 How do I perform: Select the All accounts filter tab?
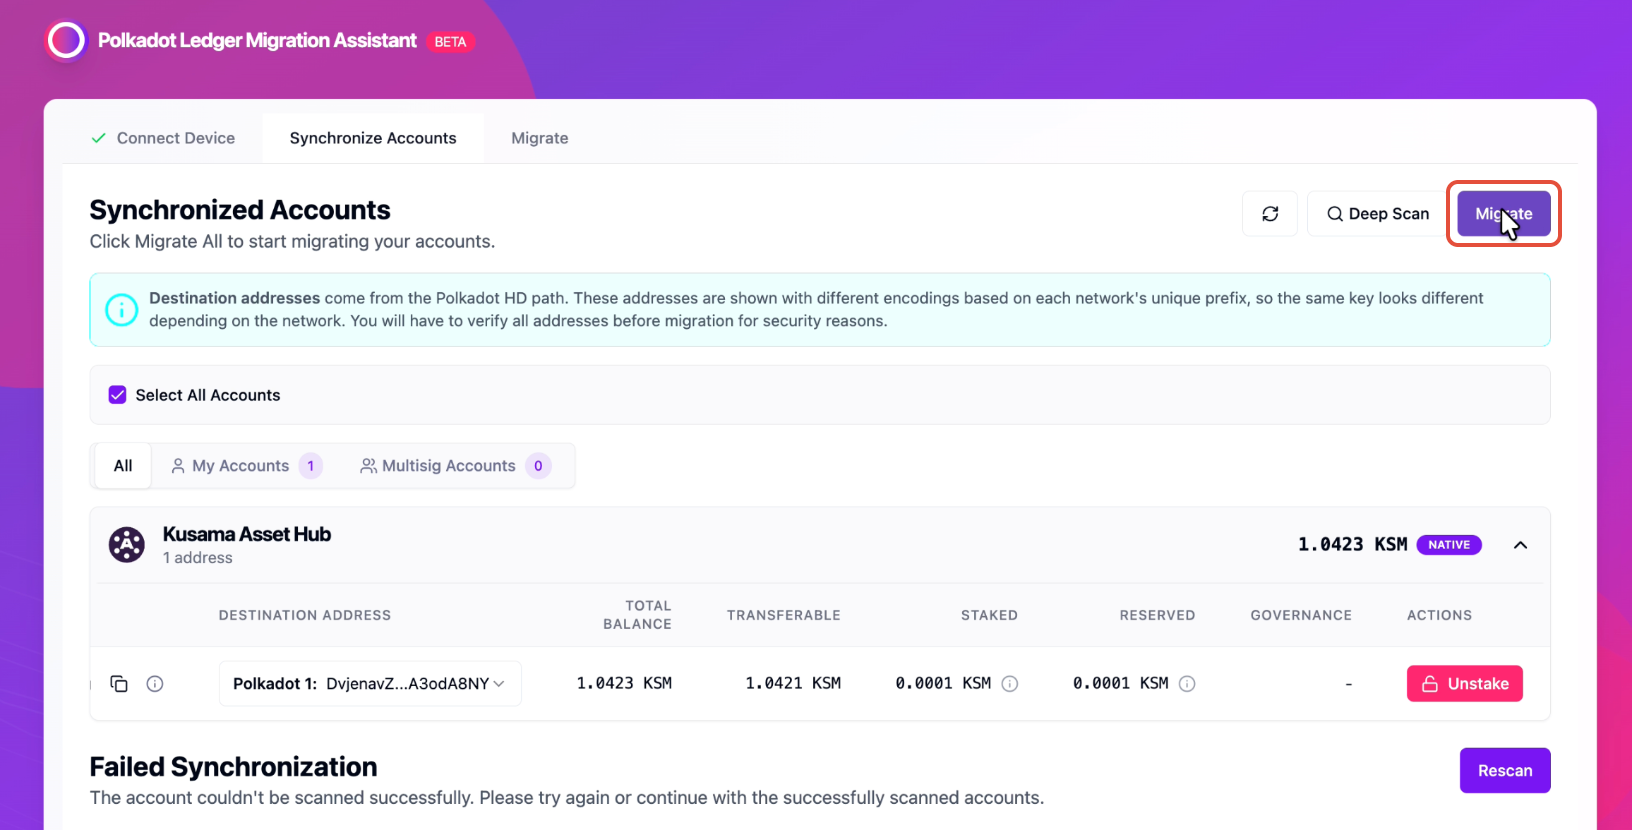point(123,466)
